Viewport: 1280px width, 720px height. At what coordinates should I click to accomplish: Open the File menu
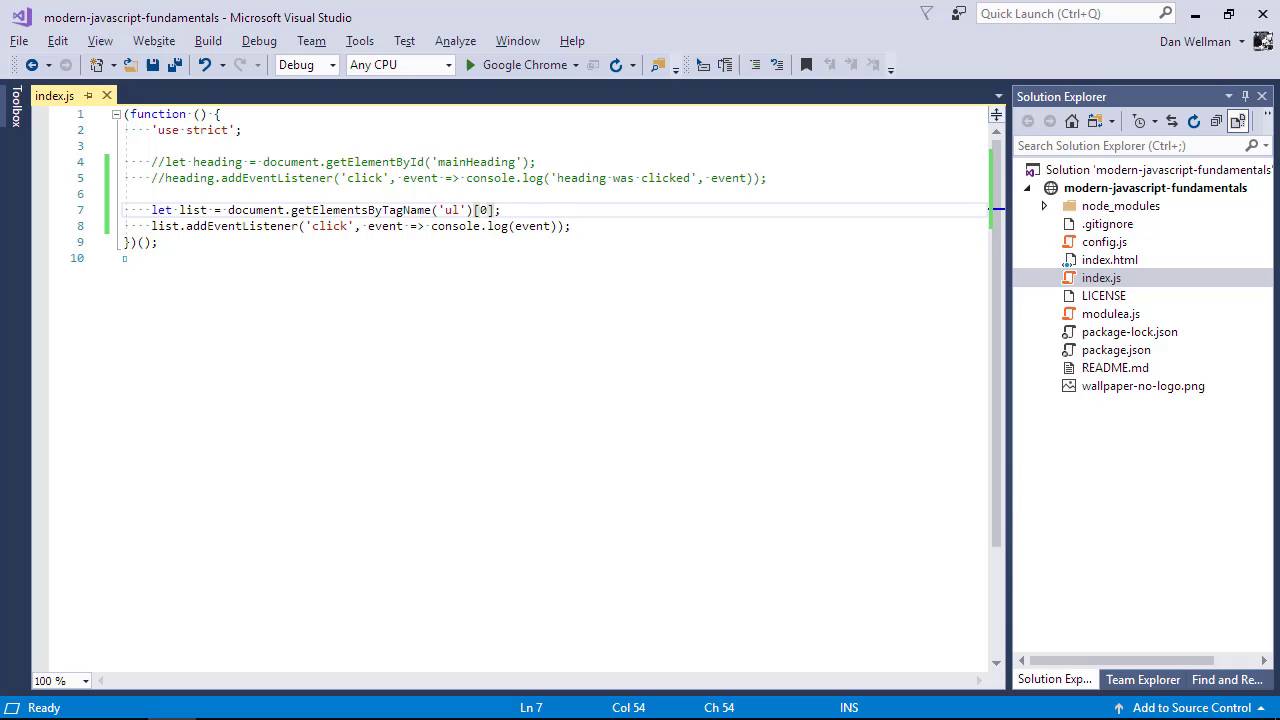[x=19, y=41]
